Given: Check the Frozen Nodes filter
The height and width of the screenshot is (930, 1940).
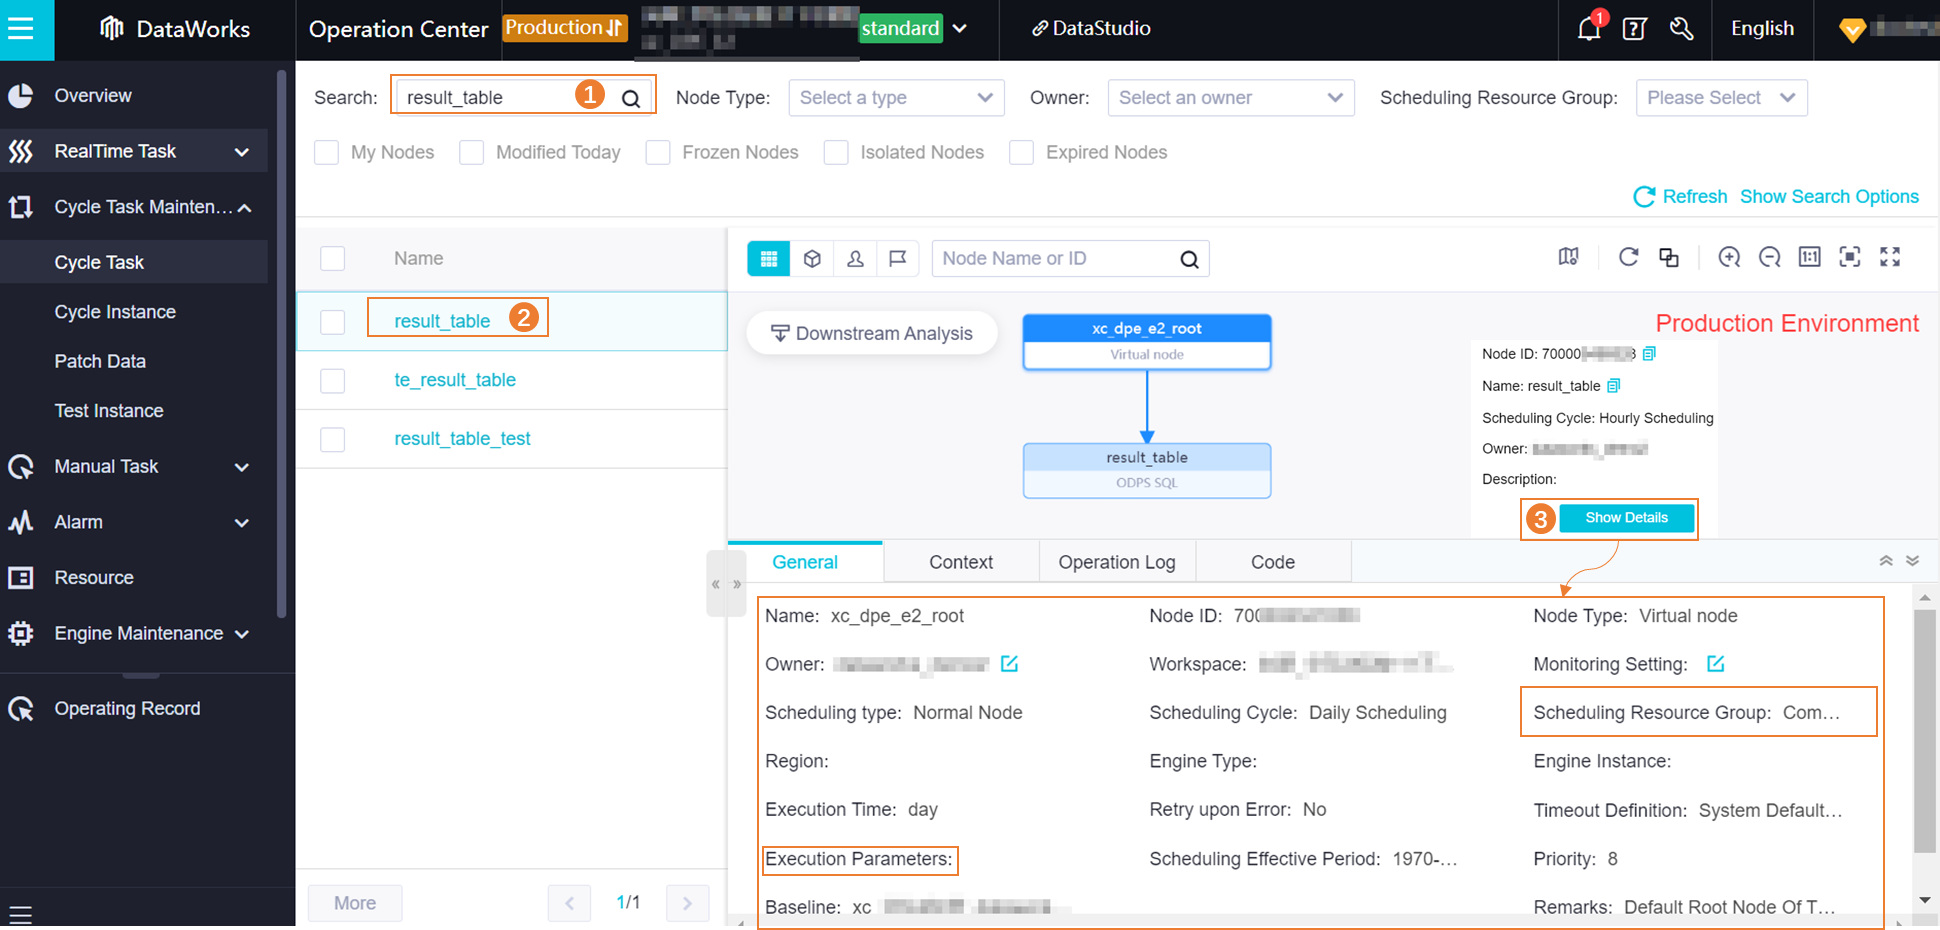Looking at the screenshot, I should pyautogui.click(x=658, y=152).
